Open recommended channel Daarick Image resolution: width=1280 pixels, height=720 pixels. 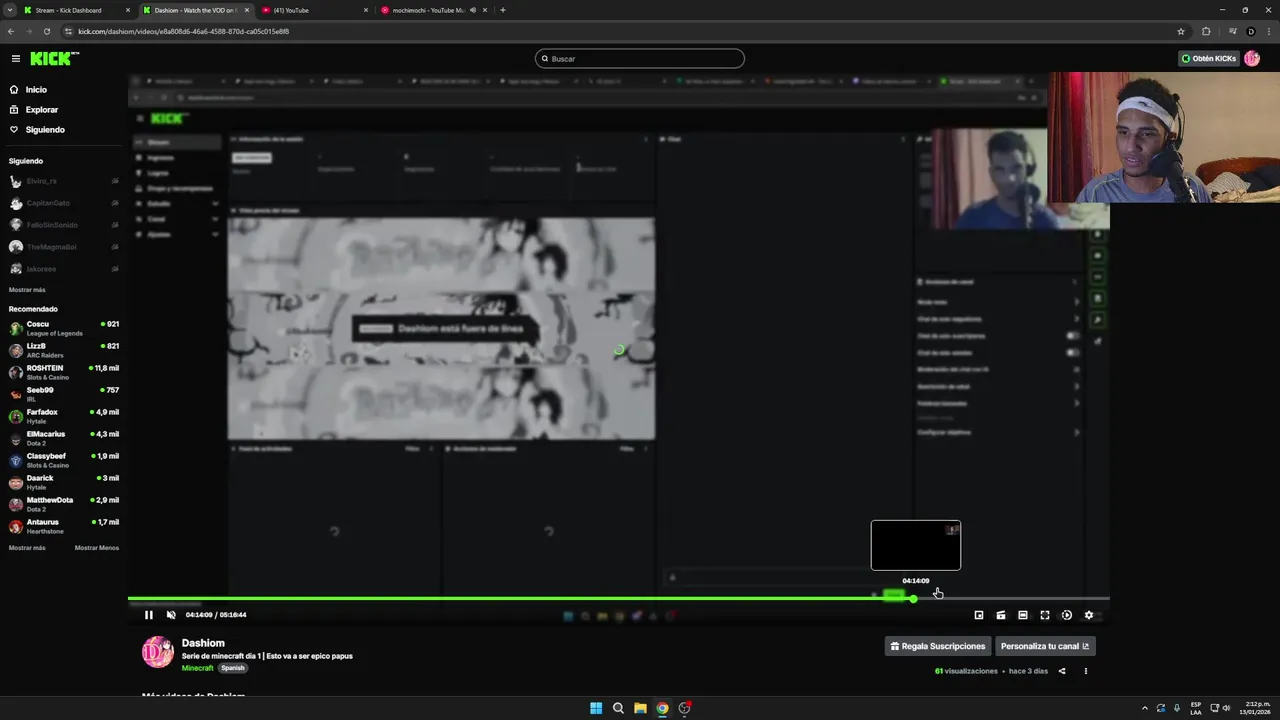click(64, 482)
